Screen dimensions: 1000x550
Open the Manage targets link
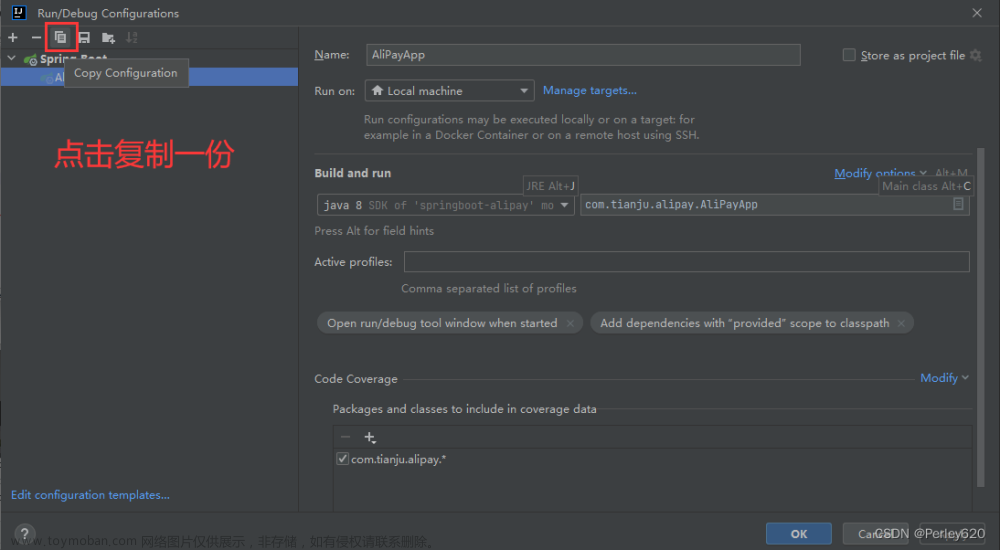coord(589,91)
